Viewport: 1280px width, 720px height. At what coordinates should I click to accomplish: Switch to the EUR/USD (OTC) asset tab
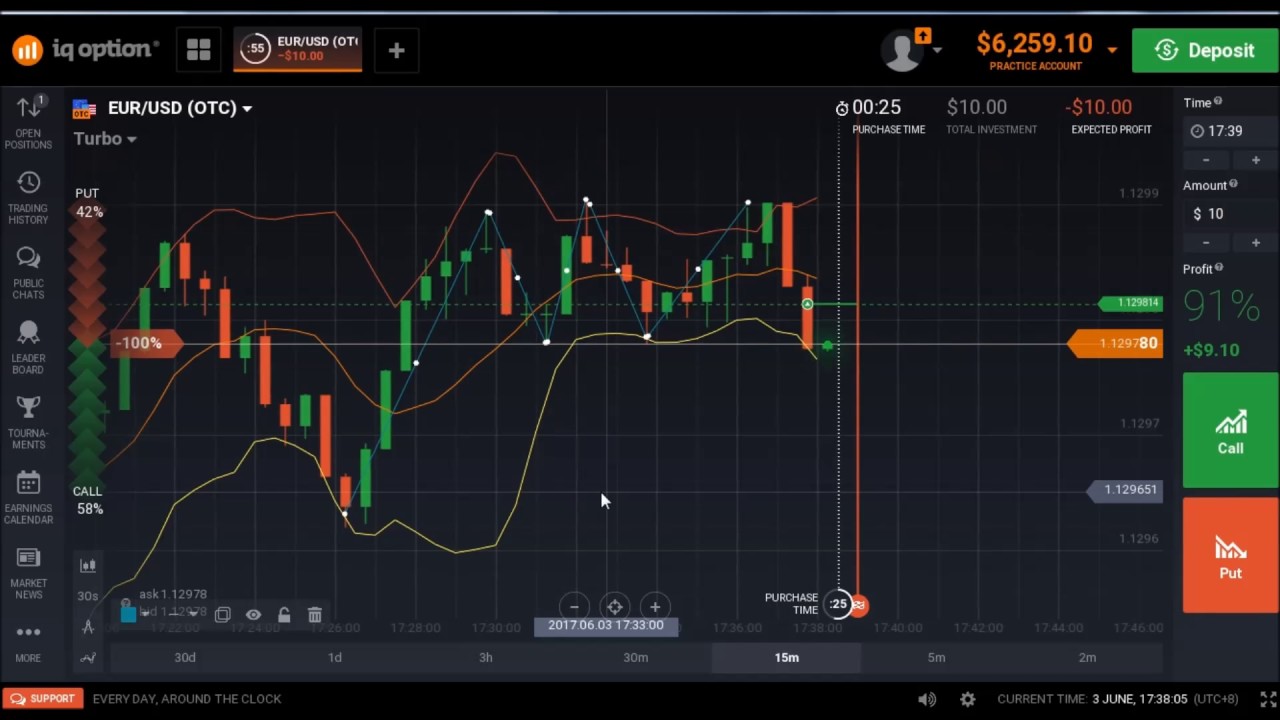(x=298, y=49)
